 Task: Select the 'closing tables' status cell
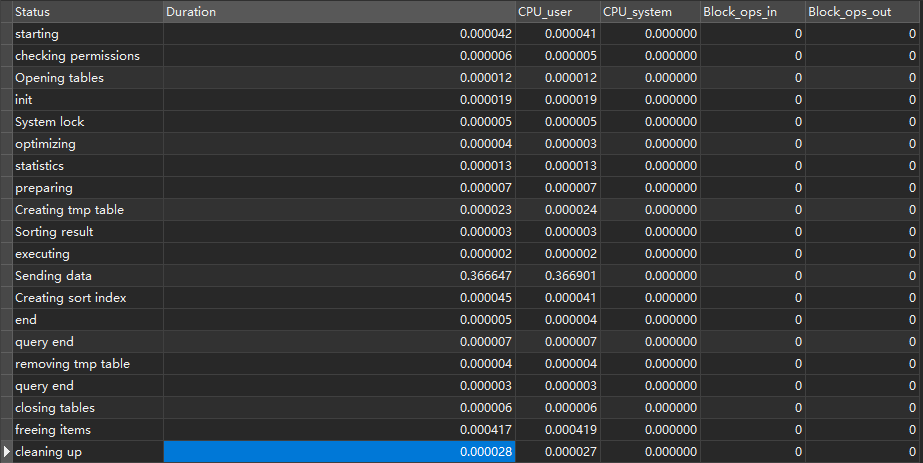[87, 408]
